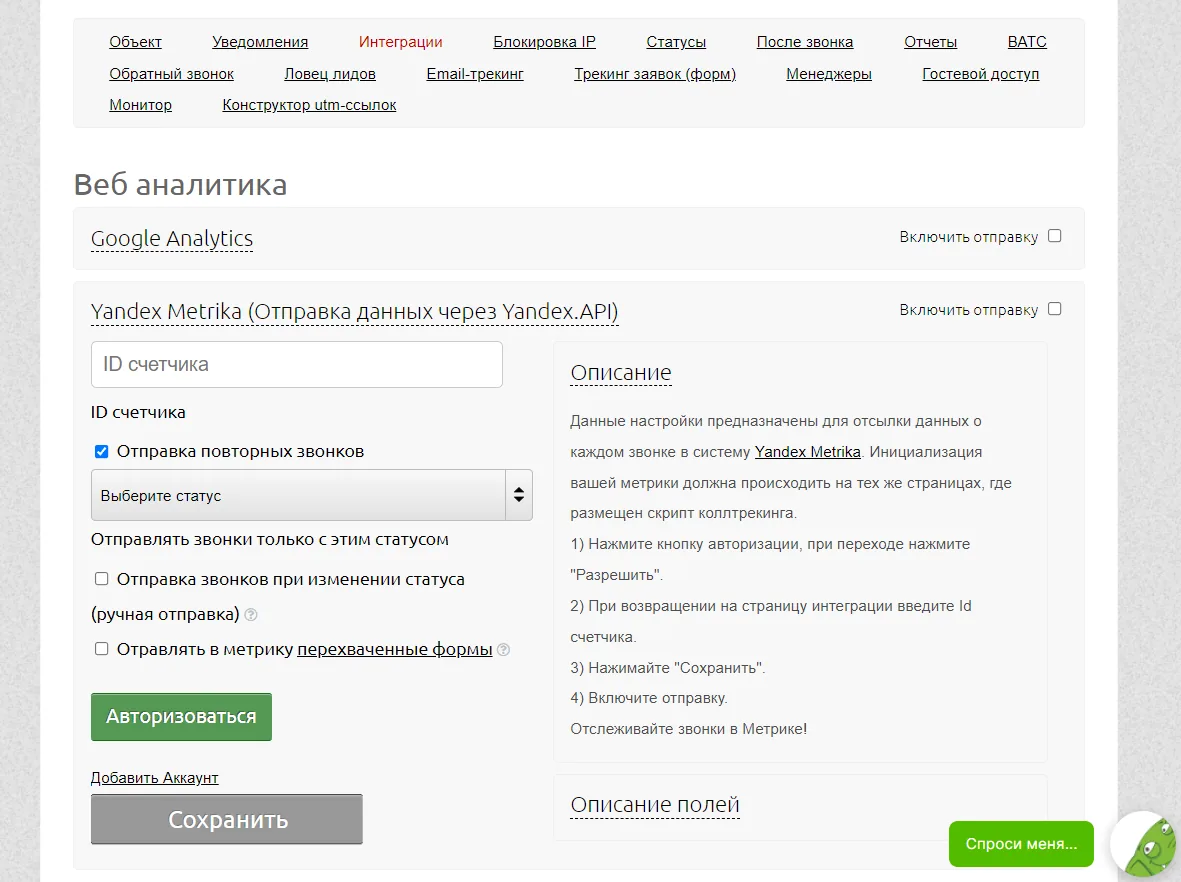Expand the Google Analytics section

point(172,238)
